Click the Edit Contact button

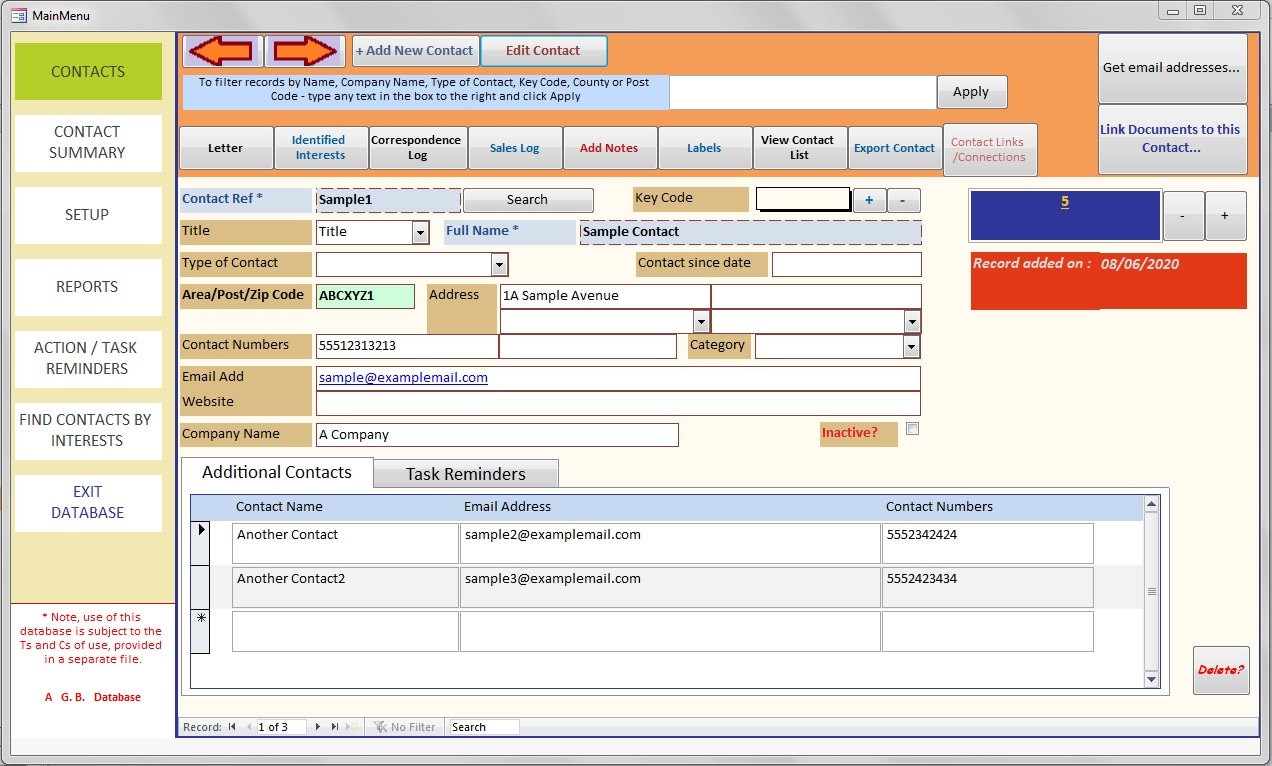[543, 51]
